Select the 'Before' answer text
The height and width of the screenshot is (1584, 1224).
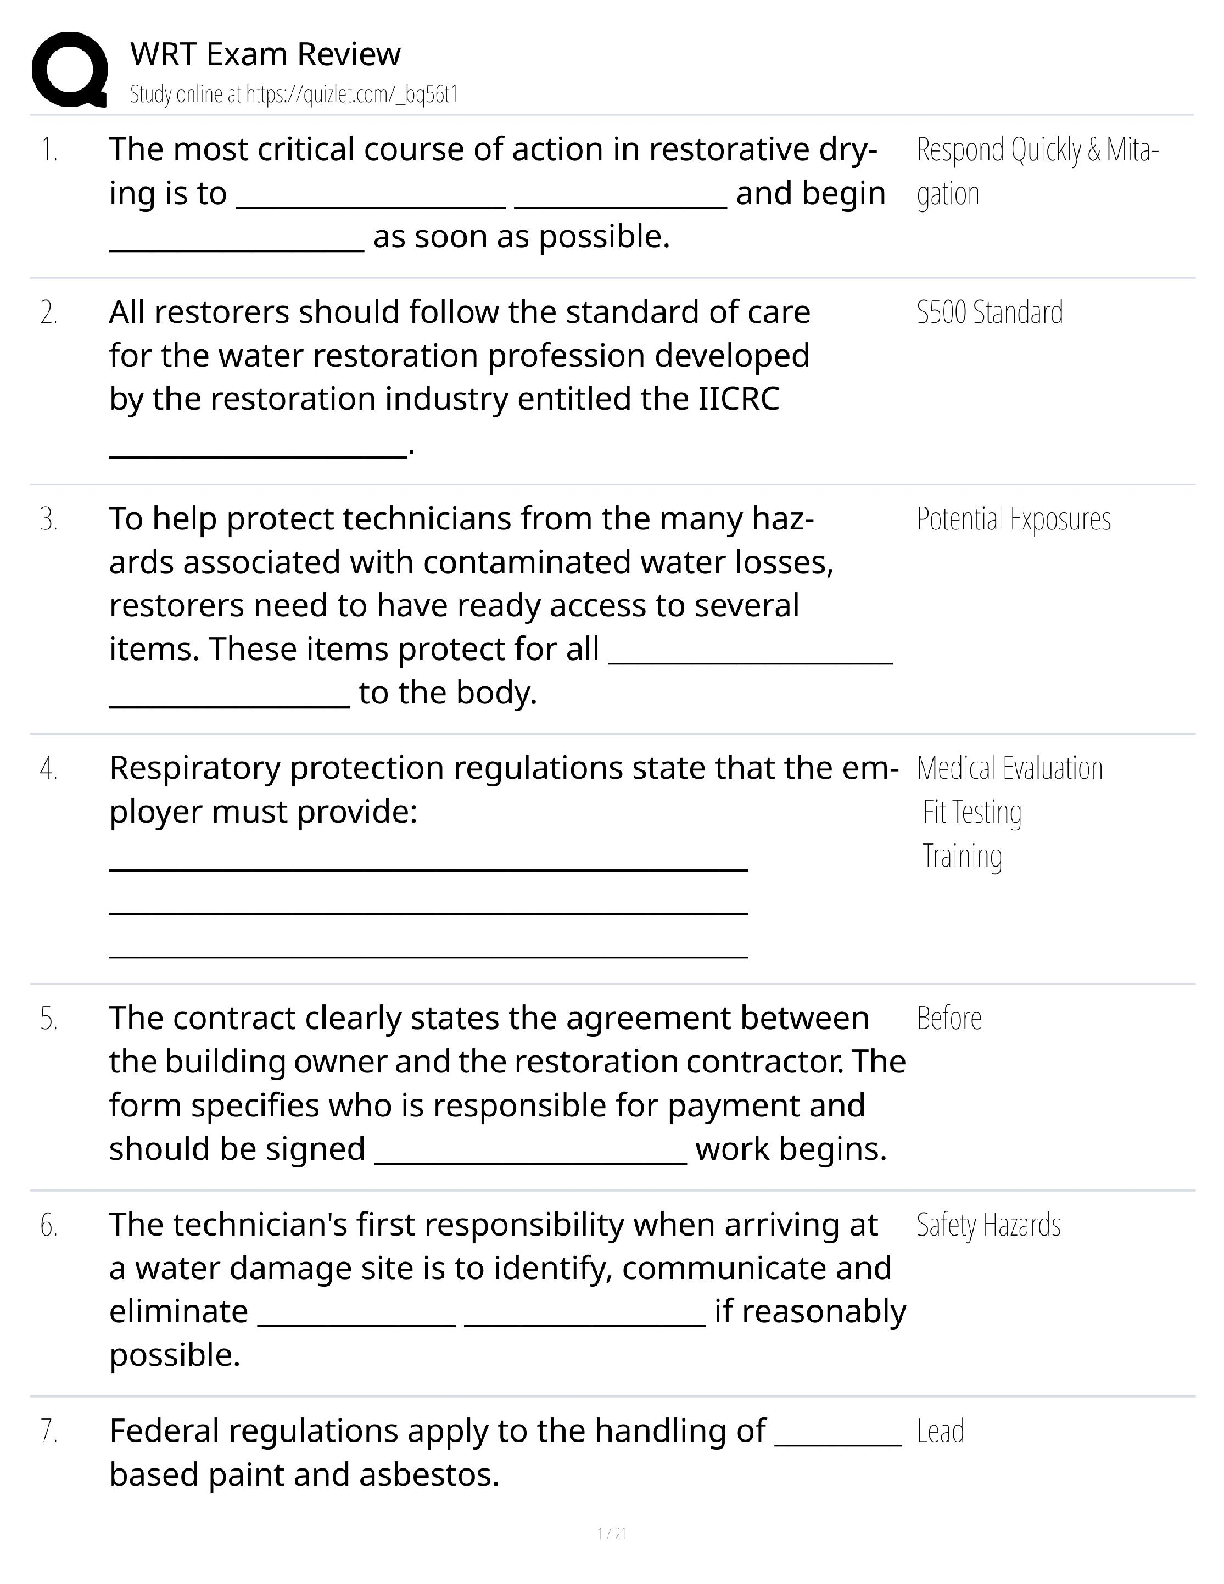pyautogui.click(x=949, y=1019)
